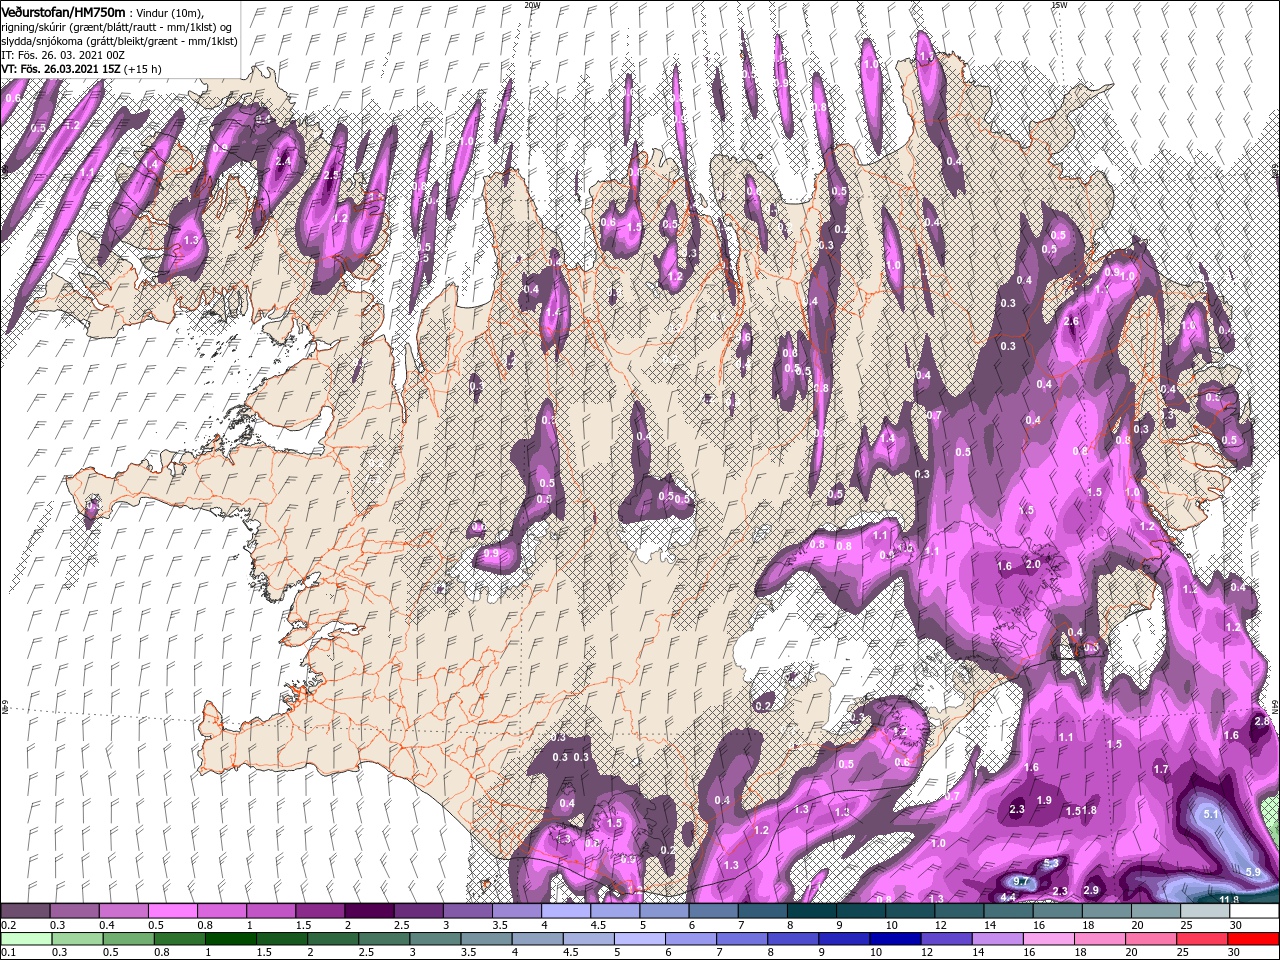Select the light periwinkle 4 swatch in upper legend
Screen dimensions: 1280x960
pos(566,911)
